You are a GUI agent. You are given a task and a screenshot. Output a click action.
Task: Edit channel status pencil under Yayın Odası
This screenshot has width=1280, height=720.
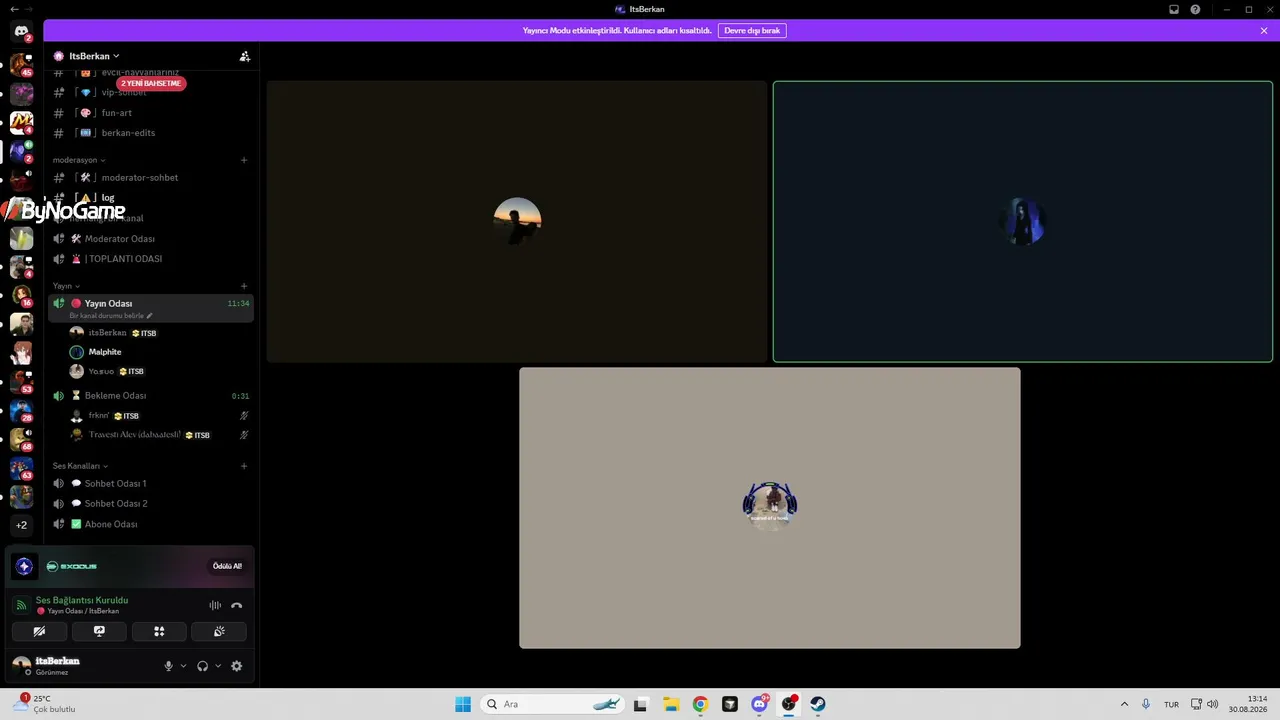pos(149,316)
